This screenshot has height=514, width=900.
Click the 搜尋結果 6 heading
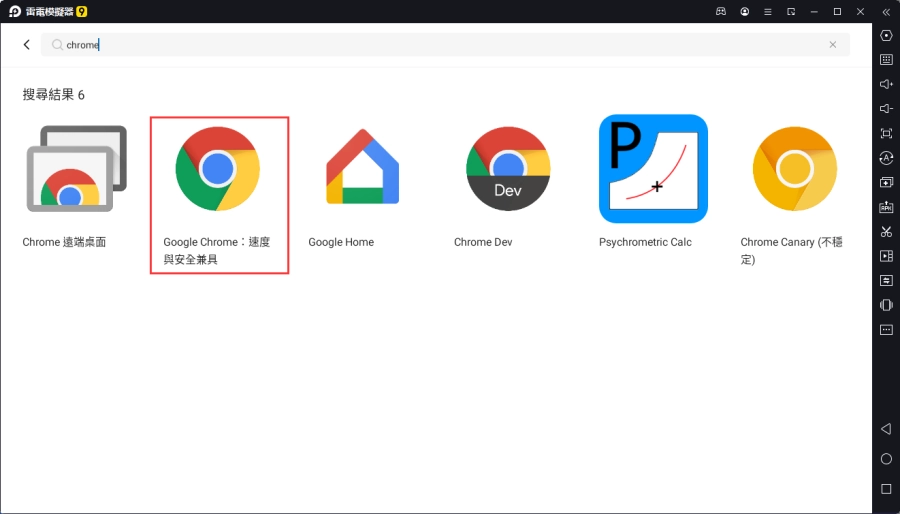click(53, 95)
